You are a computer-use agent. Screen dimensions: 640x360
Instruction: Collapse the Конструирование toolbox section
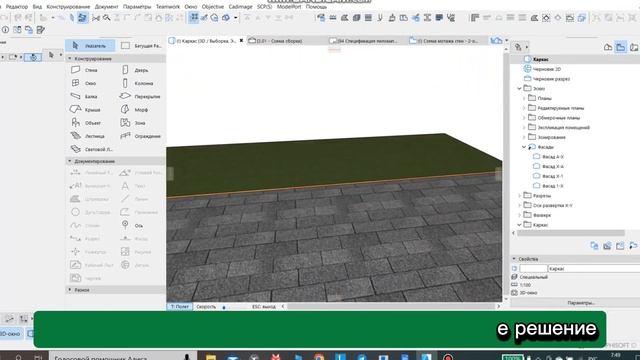tap(70, 59)
